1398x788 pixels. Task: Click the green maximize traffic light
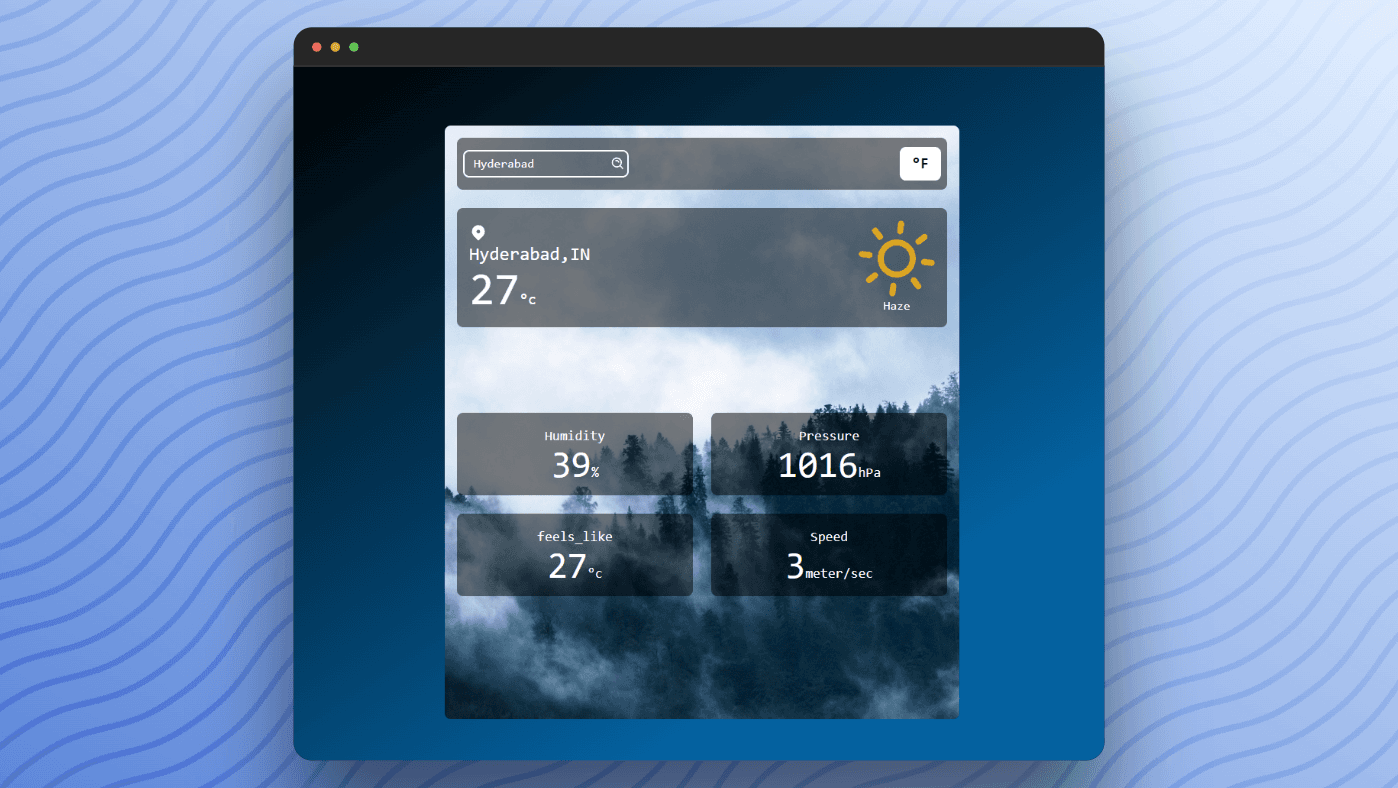click(353, 46)
